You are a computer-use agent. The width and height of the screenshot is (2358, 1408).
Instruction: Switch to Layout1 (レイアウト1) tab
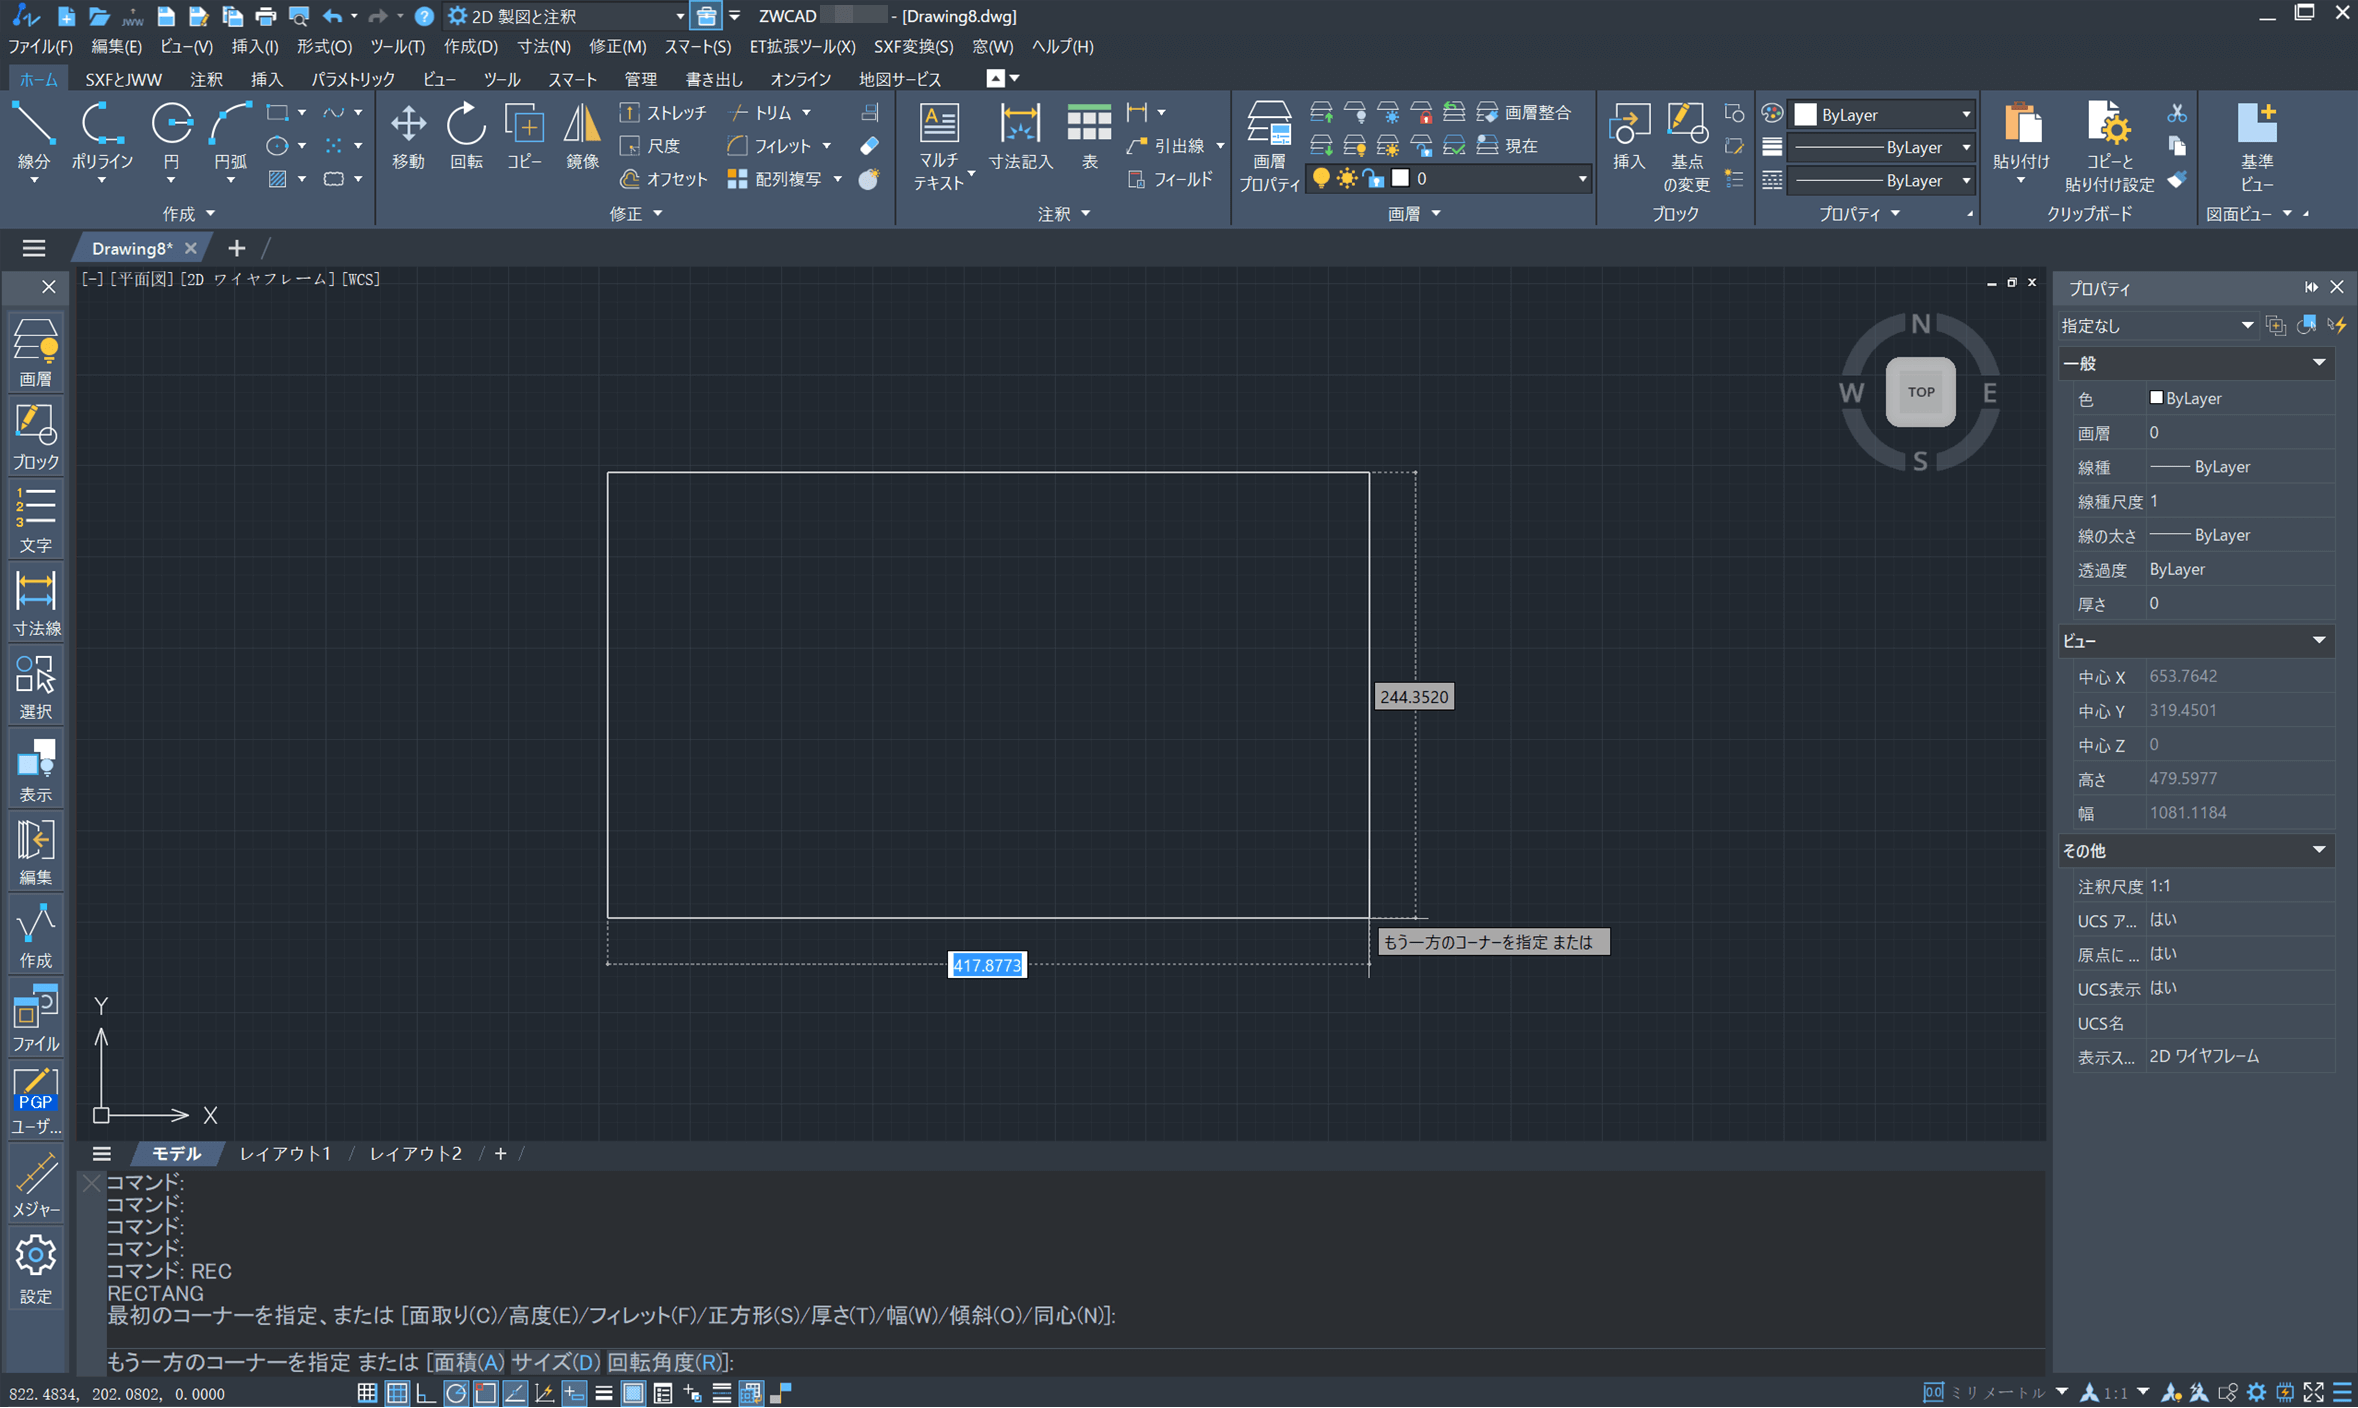coord(285,1154)
